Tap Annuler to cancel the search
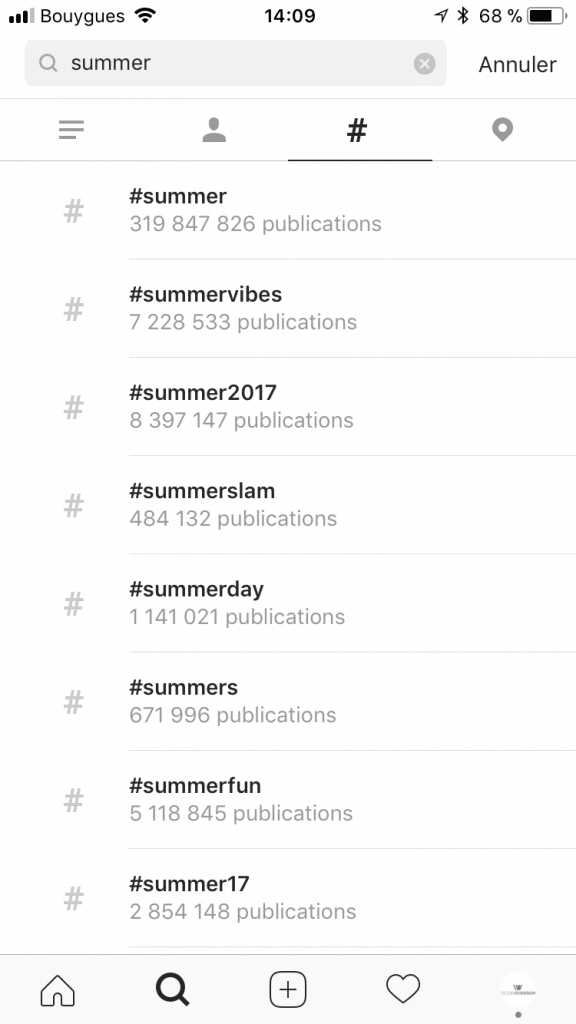This screenshot has width=576, height=1024. [x=518, y=64]
